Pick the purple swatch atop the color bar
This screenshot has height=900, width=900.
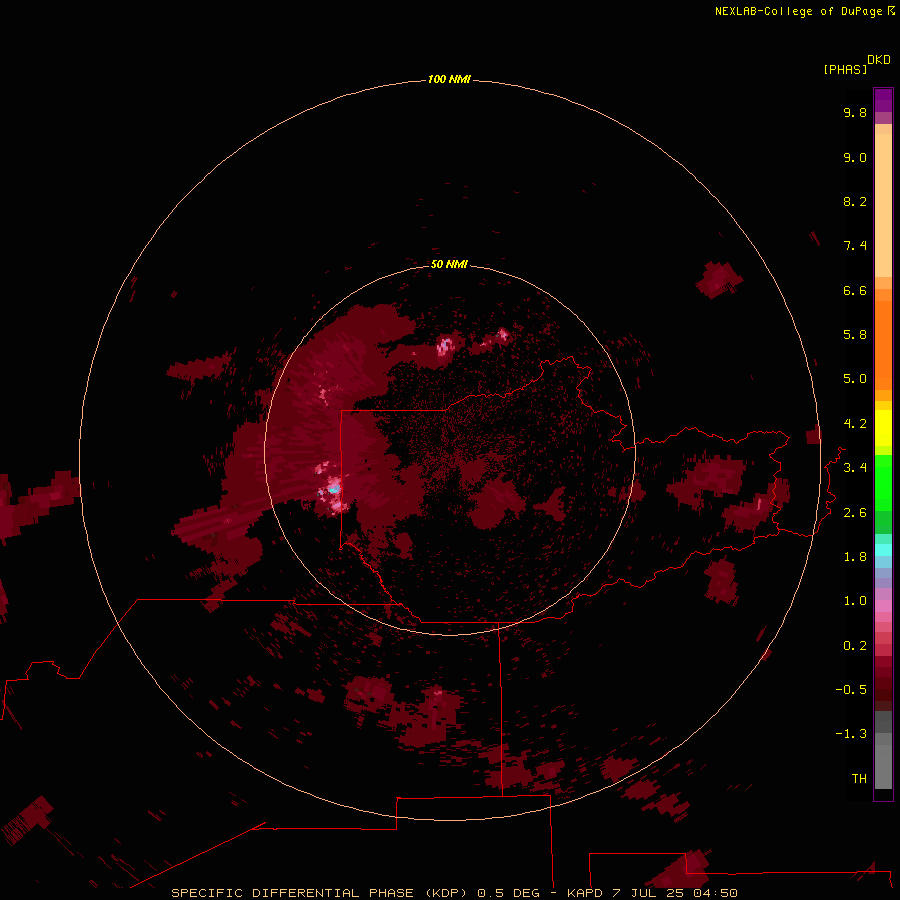(x=883, y=100)
